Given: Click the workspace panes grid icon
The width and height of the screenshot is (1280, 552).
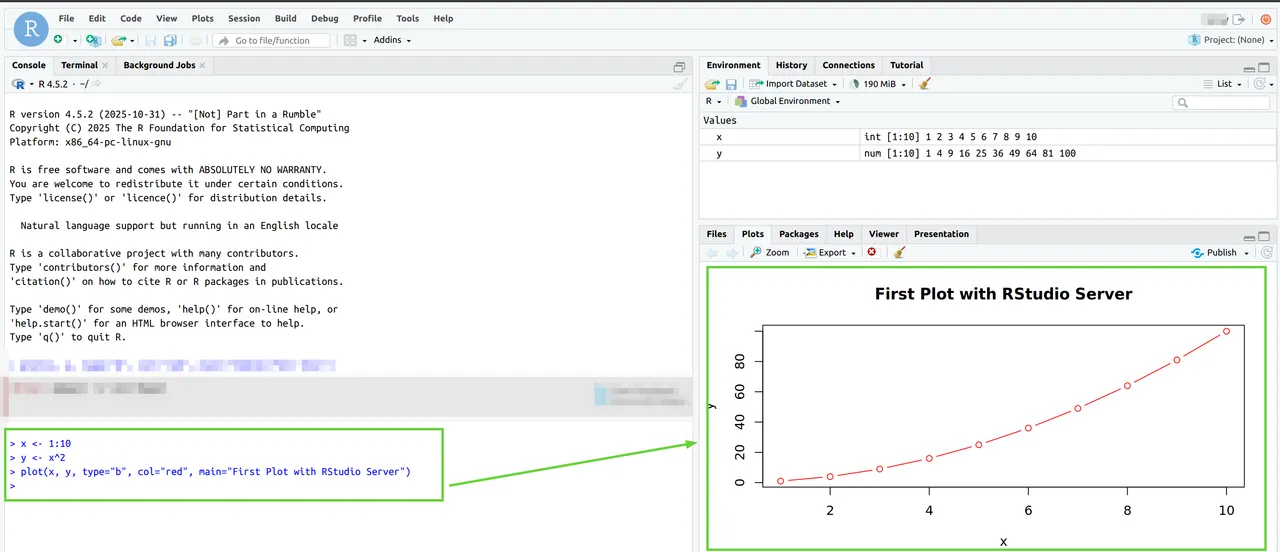Looking at the screenshot, I should pos(350,40).
